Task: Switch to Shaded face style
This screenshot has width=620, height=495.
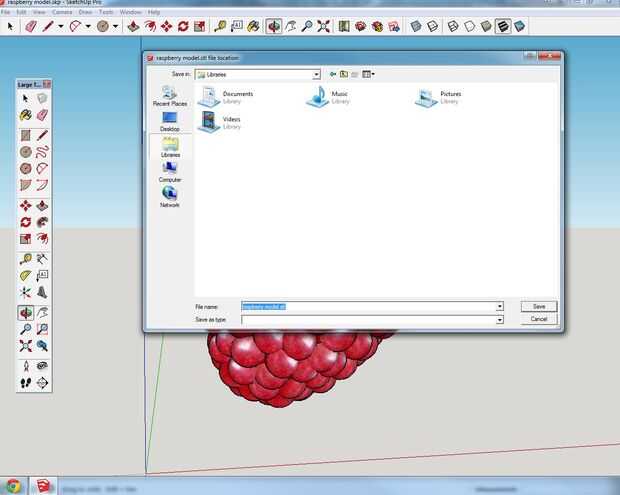Action: 486,26
